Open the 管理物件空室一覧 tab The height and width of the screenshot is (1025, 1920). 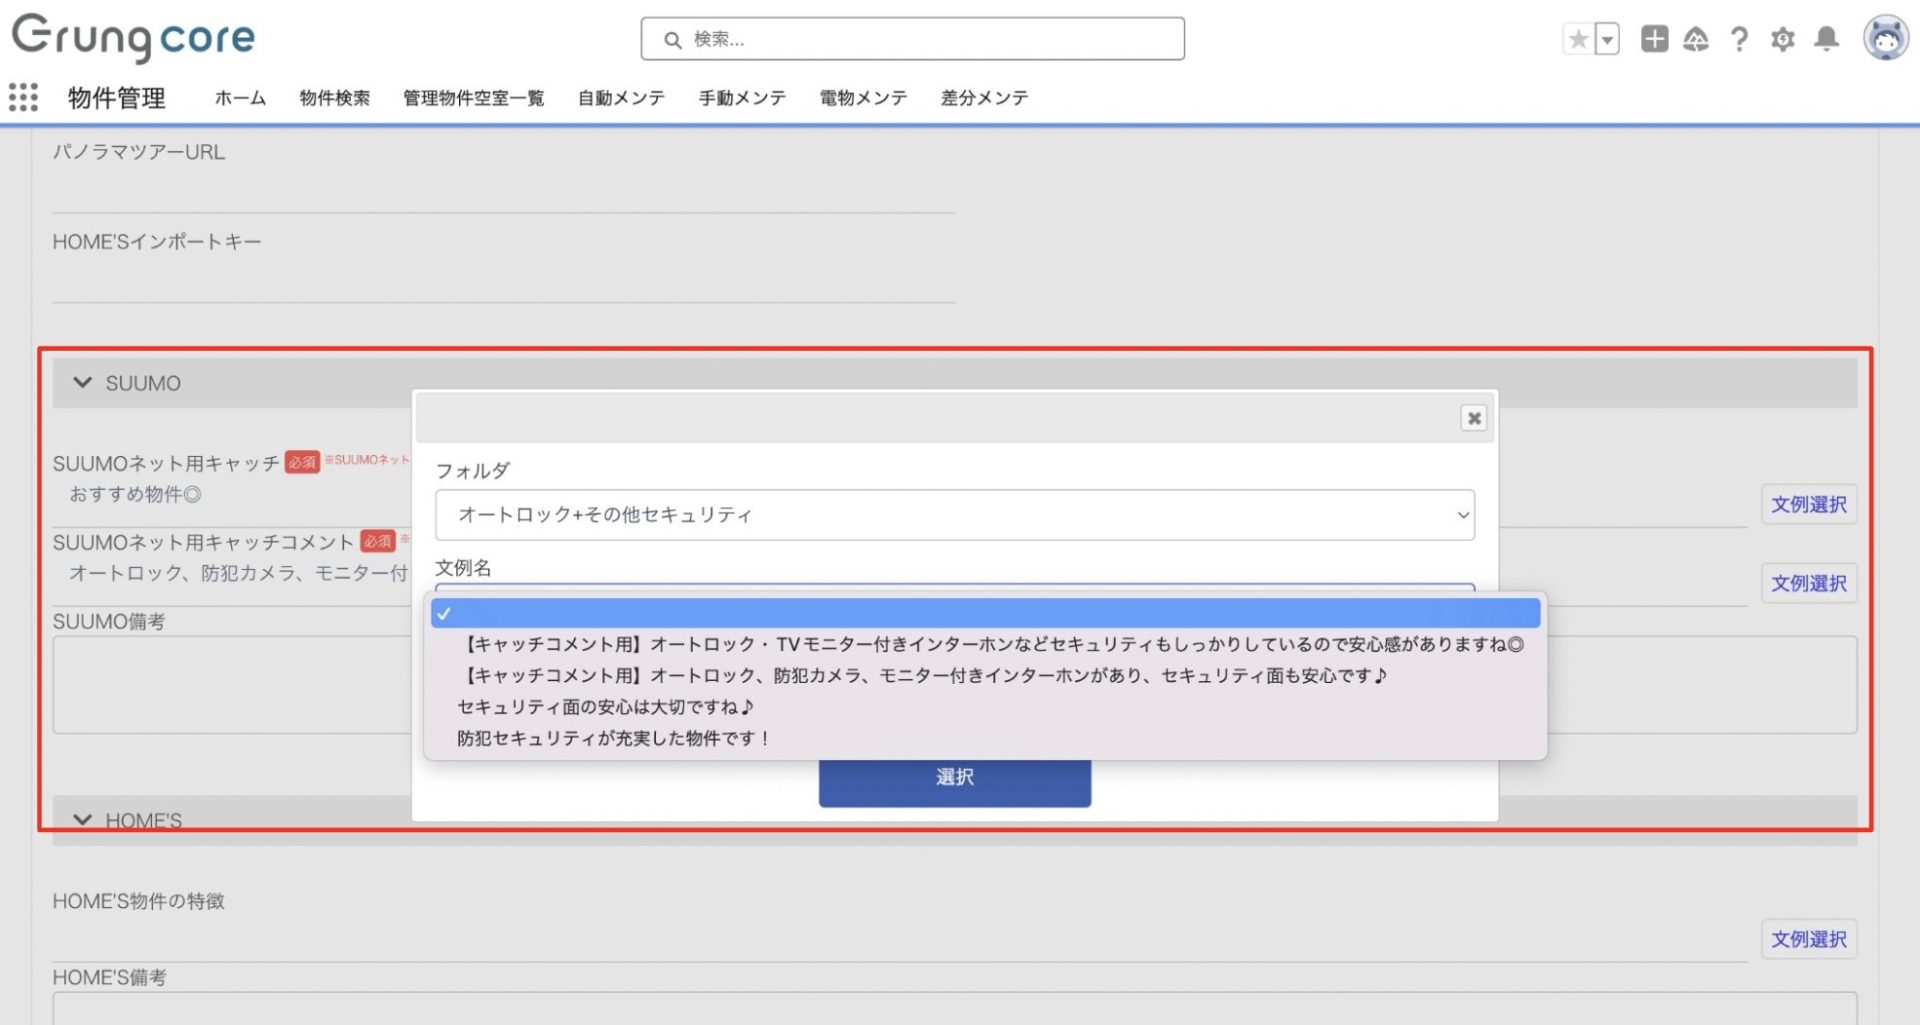point(473,98)
